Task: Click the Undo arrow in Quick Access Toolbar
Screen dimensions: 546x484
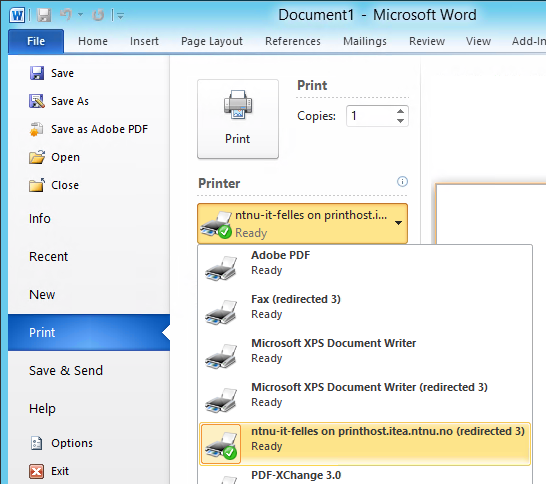Action: (65, 15)
